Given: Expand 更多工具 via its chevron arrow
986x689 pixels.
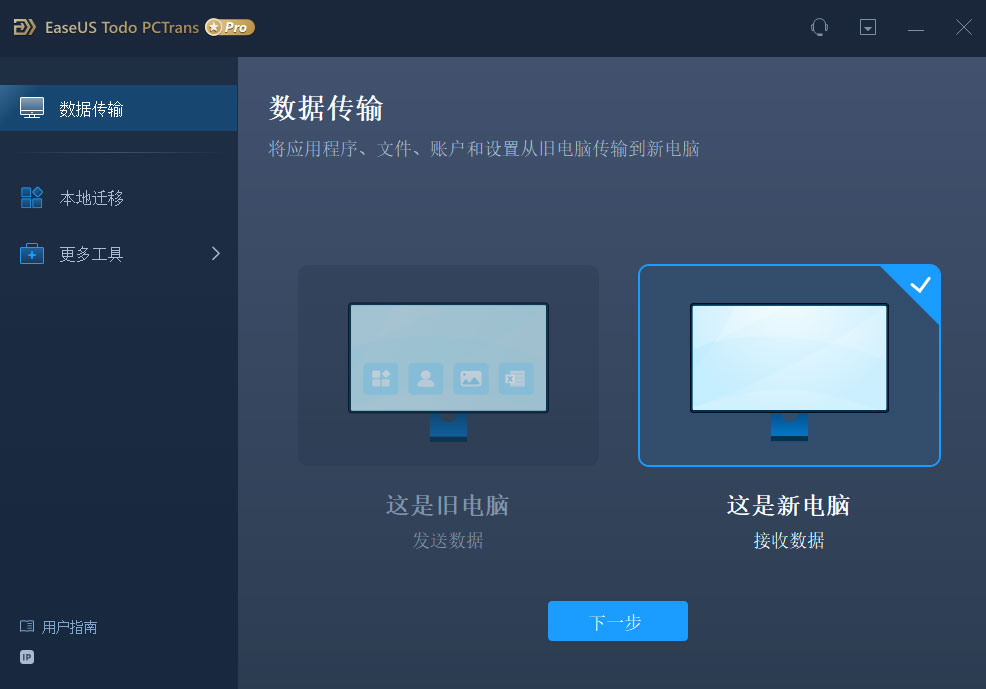Looking at the screenshot, I should pos(214,253).
